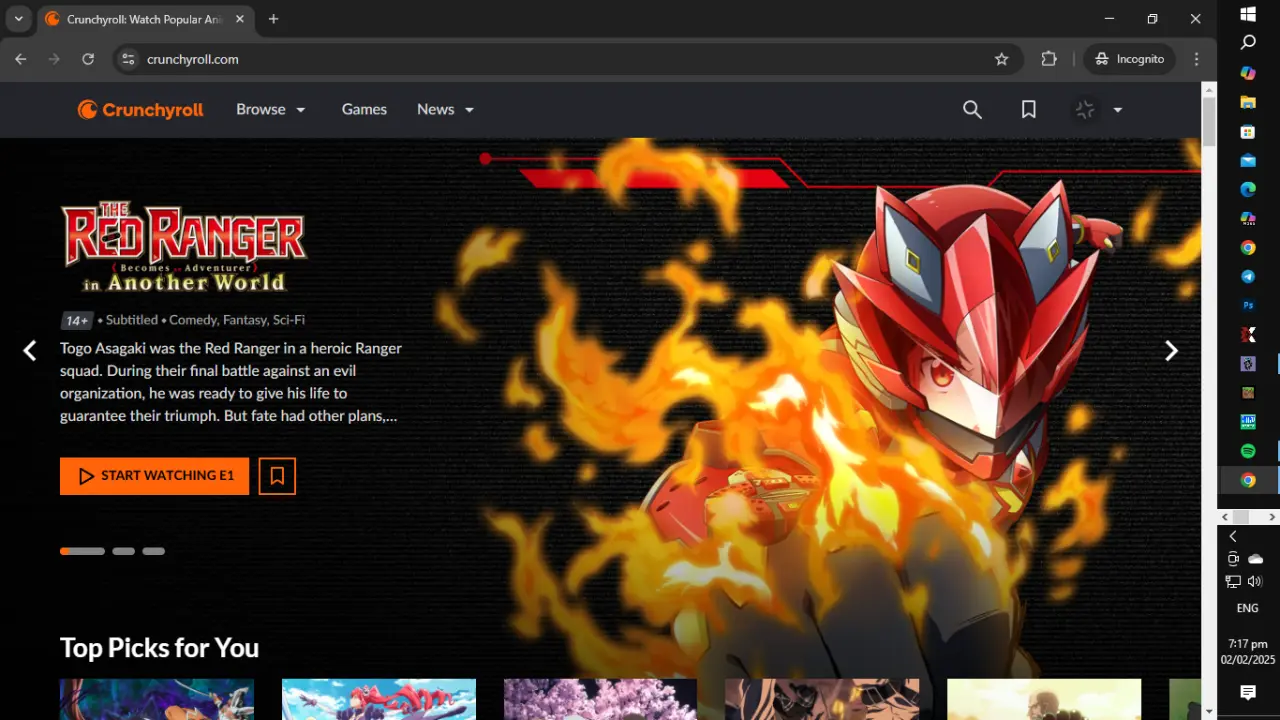Bookmark this tab with star icon
Viewport: 1280px width, 720px height.
point(1001,59)
